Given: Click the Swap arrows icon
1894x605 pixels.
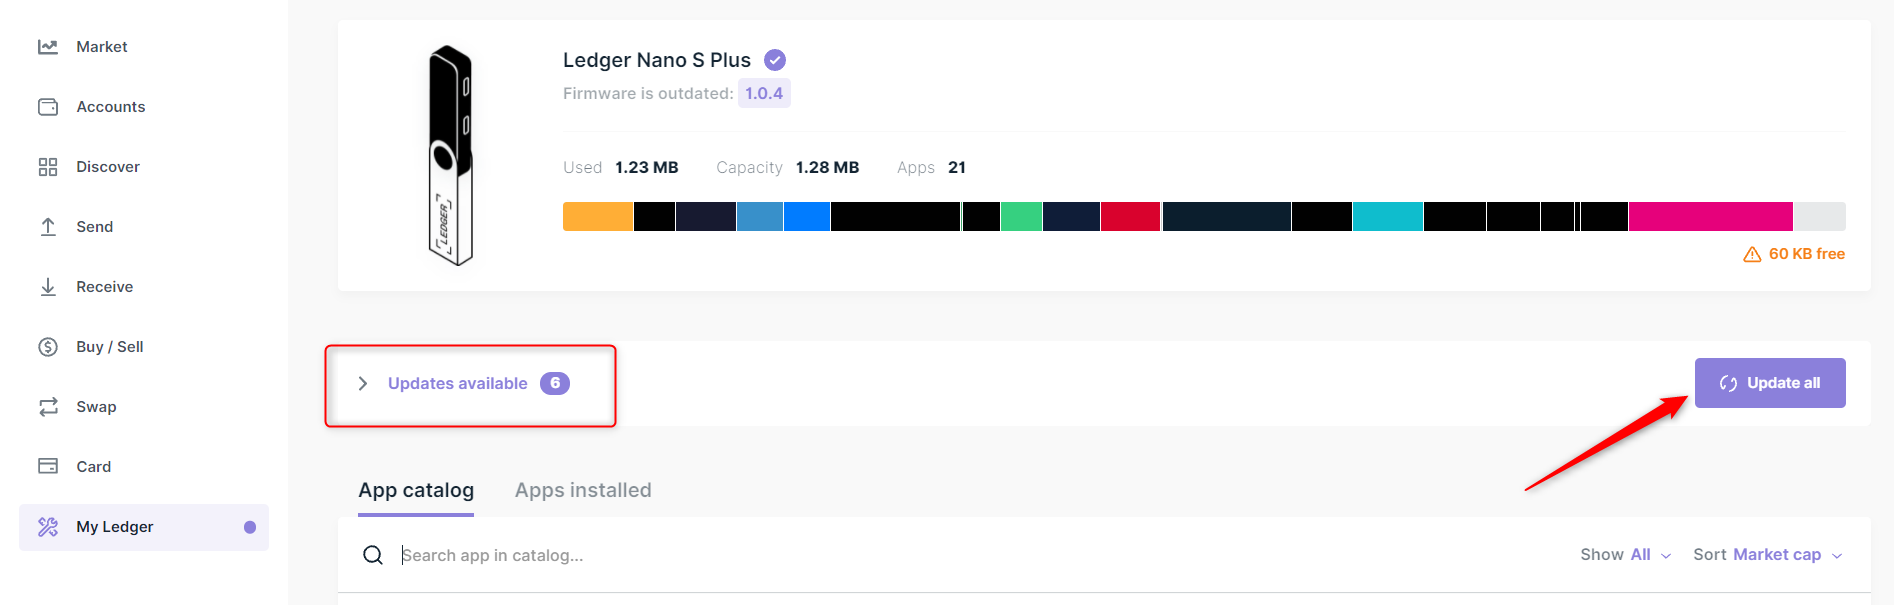Looking at the screenshot, I should (x=48, y=407).
